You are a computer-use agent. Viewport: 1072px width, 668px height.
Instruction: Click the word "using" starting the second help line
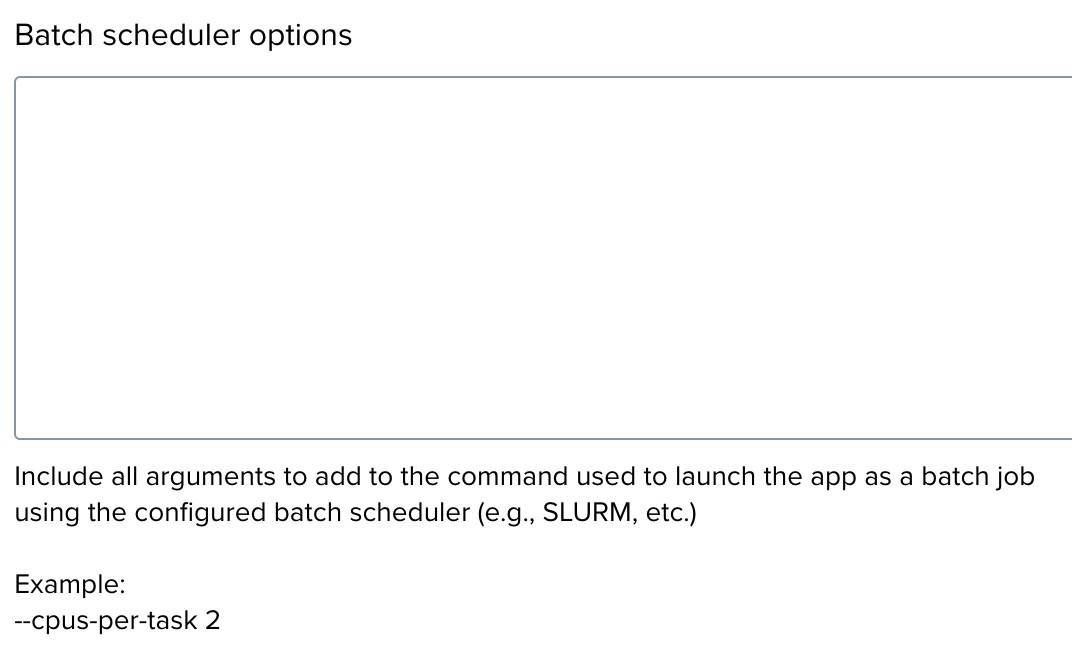coord(39,514)
